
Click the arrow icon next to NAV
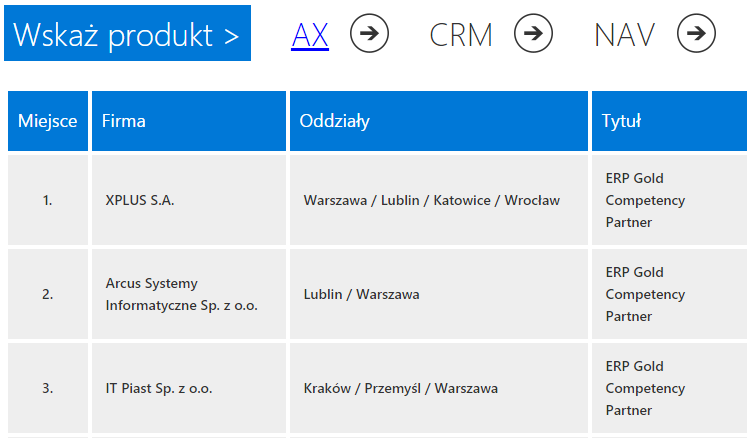pyautogui.click(x=696, y=33)
